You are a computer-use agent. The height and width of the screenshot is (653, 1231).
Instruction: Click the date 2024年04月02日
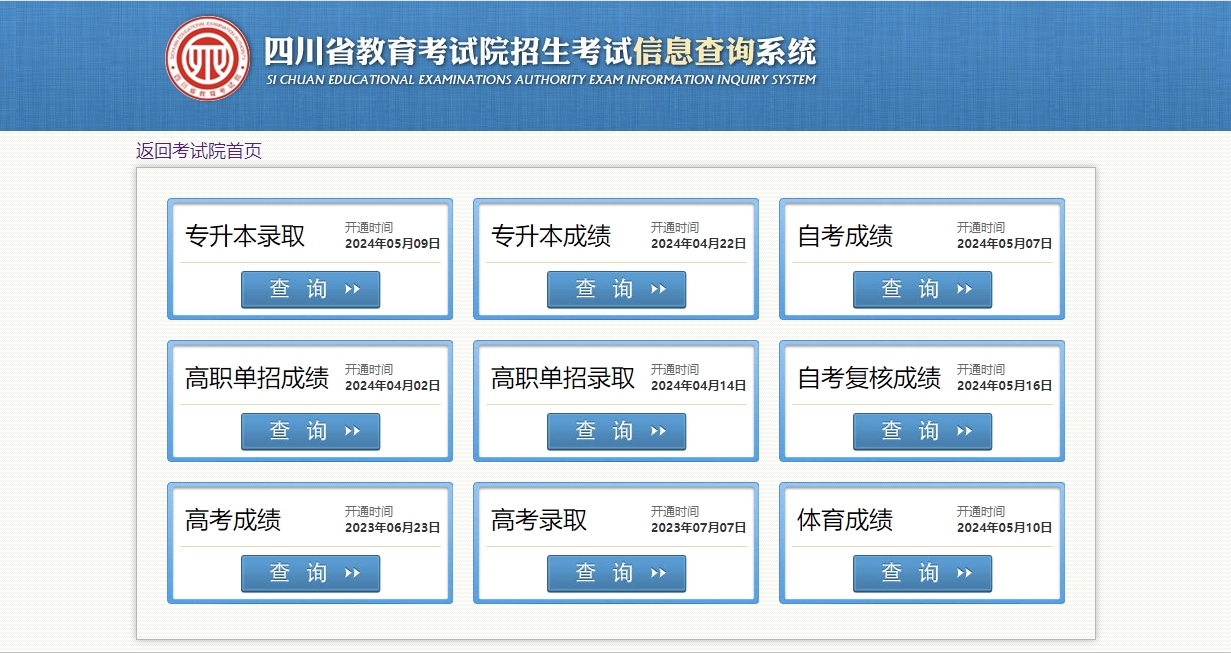coord(393,386)
